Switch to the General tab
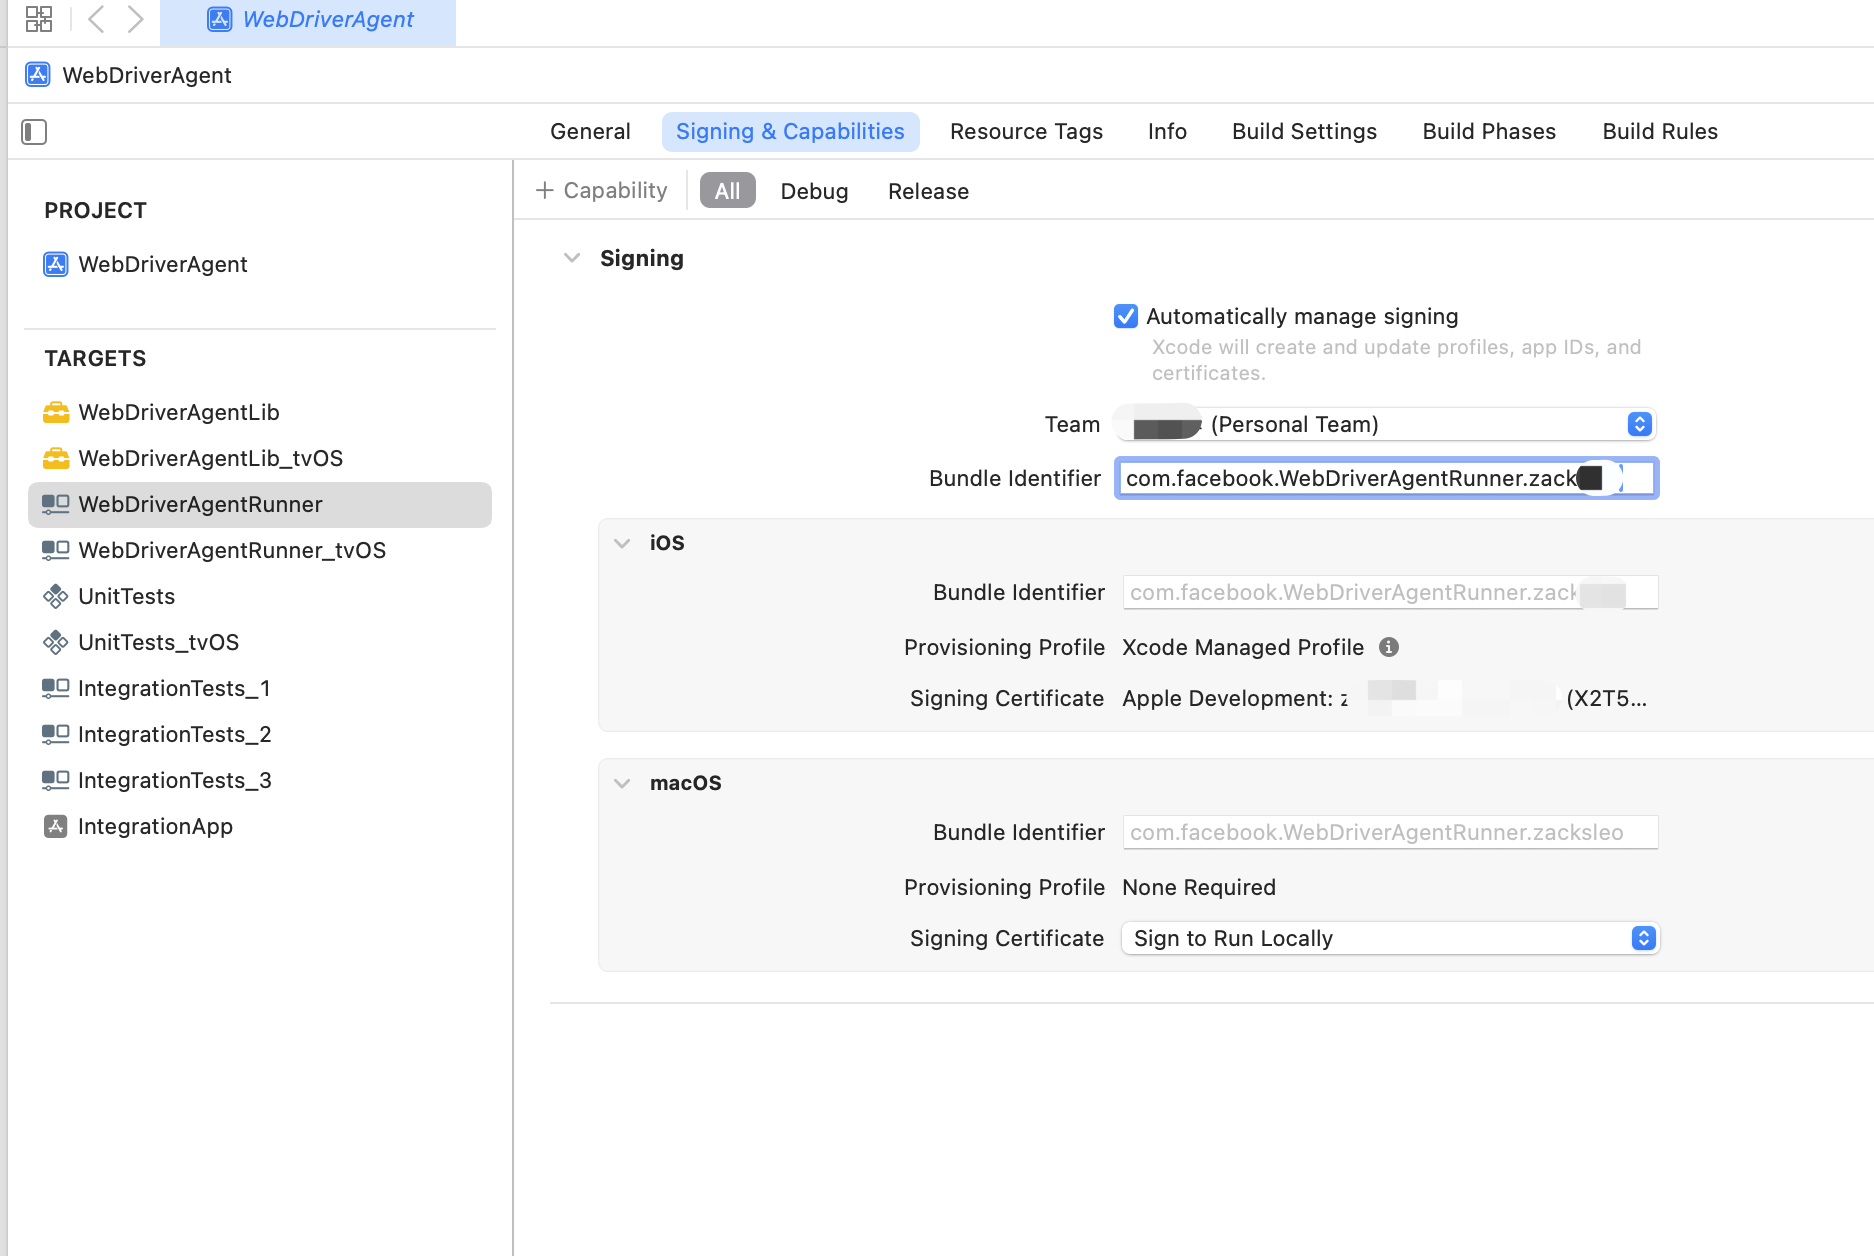 [x=590, y=131]
